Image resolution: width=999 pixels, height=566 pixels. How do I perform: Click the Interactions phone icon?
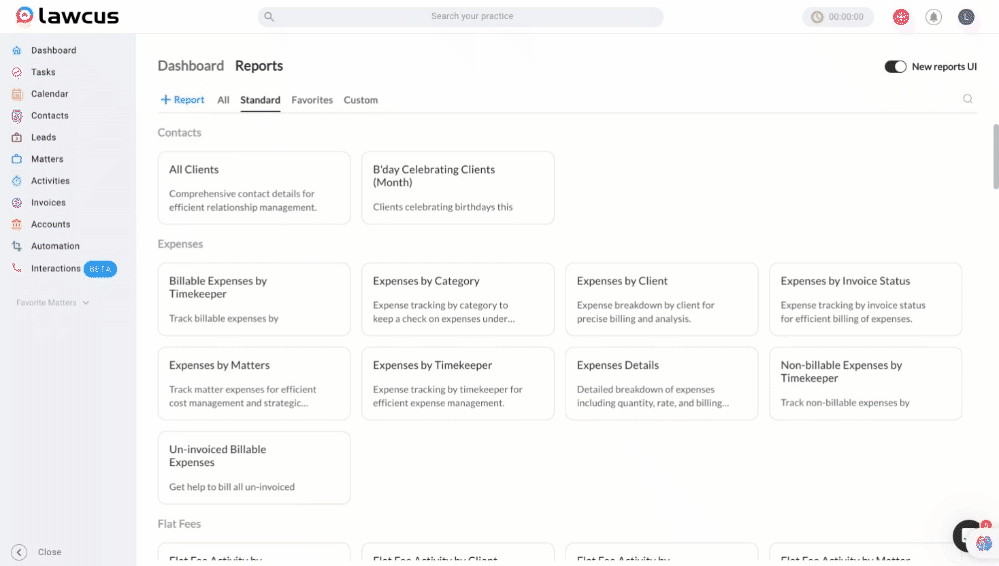click(x=17, y=268)
